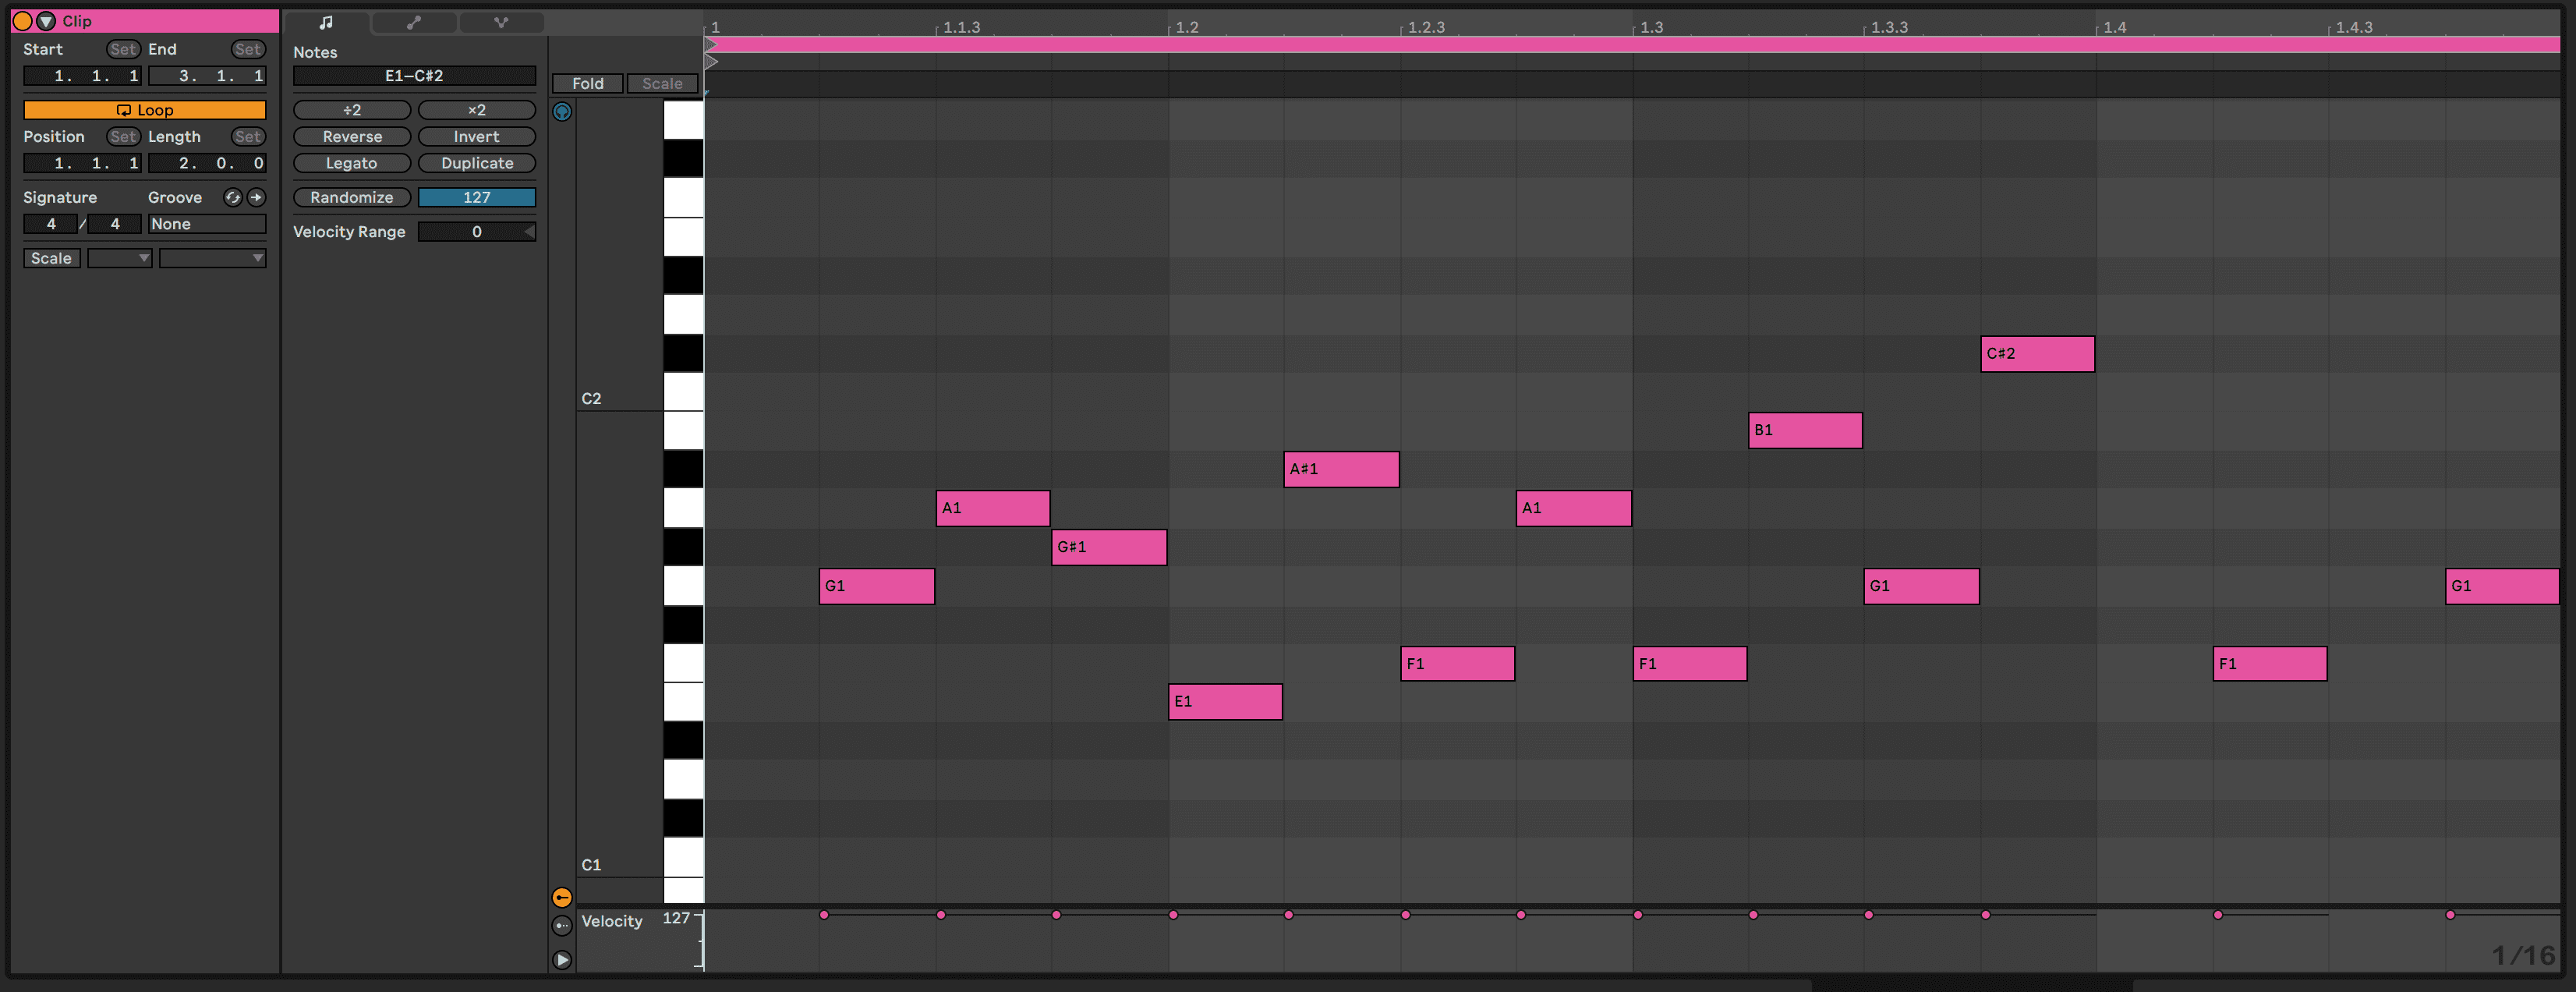Toggle the orange Loop switch

click(x=144, y=110)
